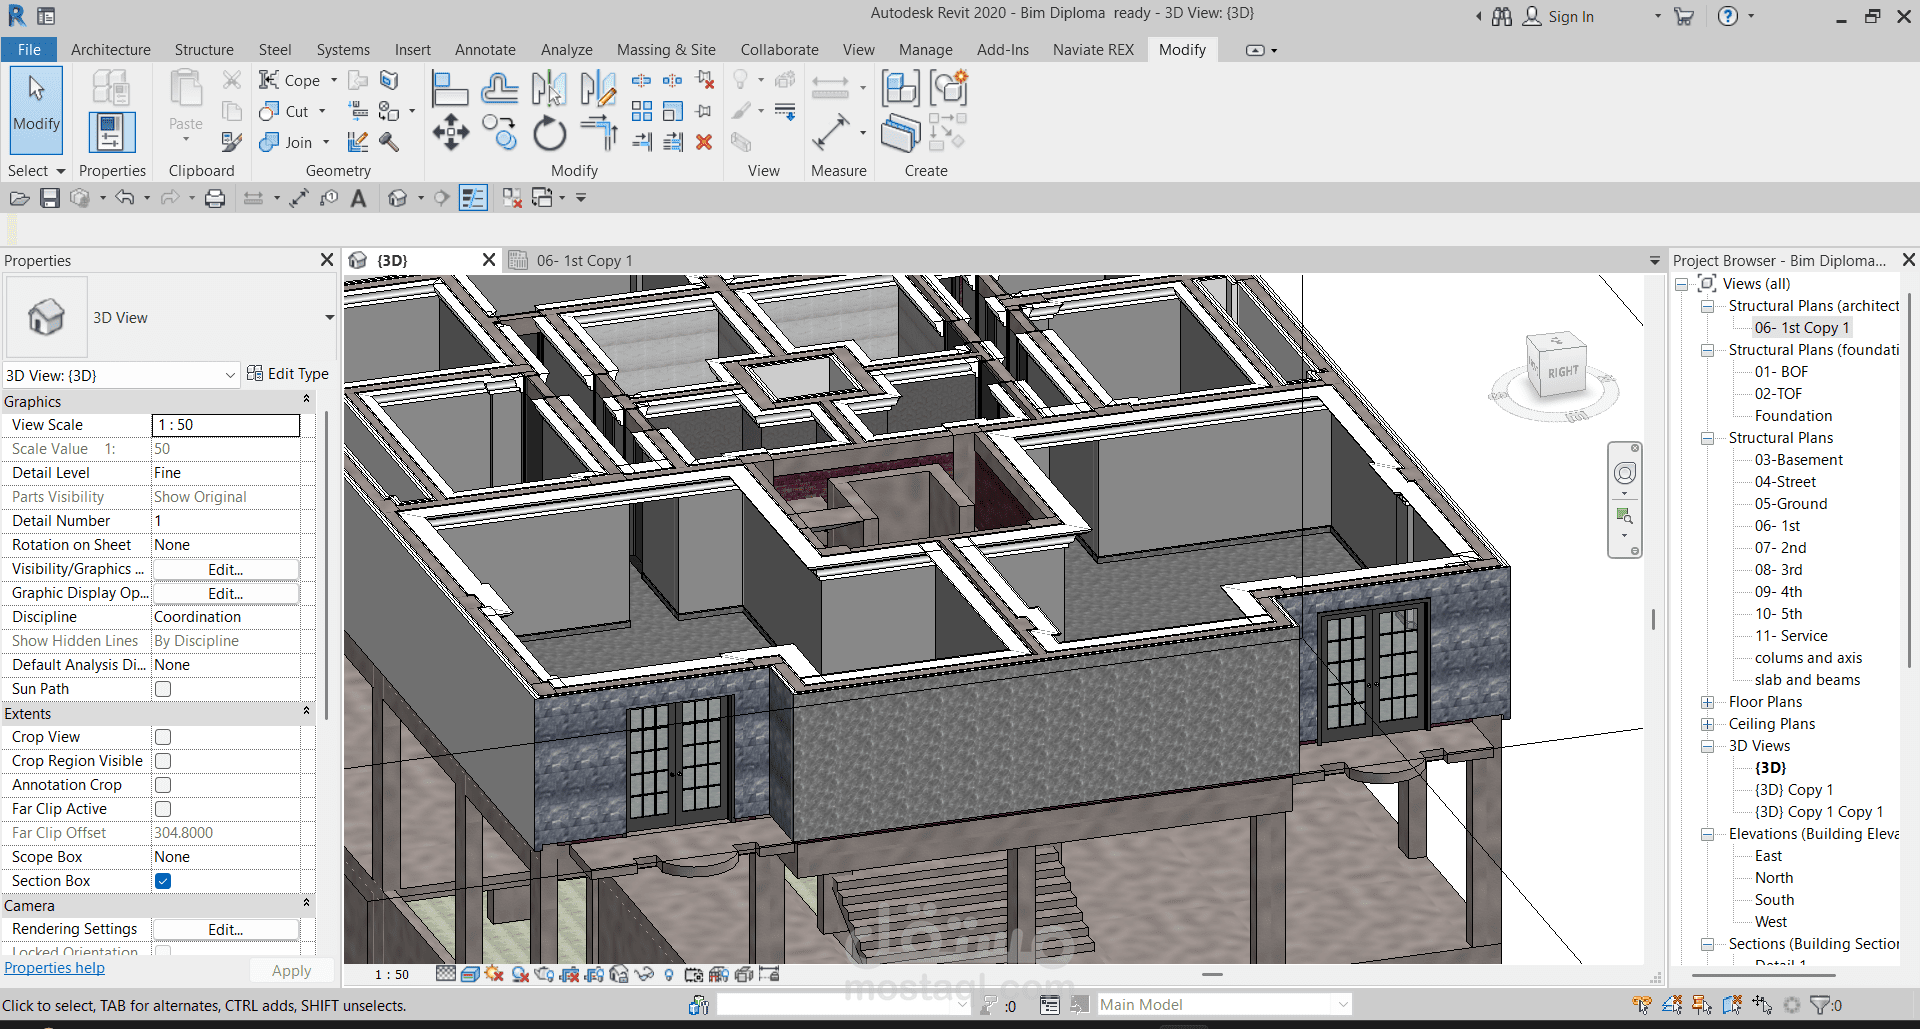Viewport: 1920px width, 1029px height.
Task: Select the Move tool in Modify panel
Action: (450, 132)
